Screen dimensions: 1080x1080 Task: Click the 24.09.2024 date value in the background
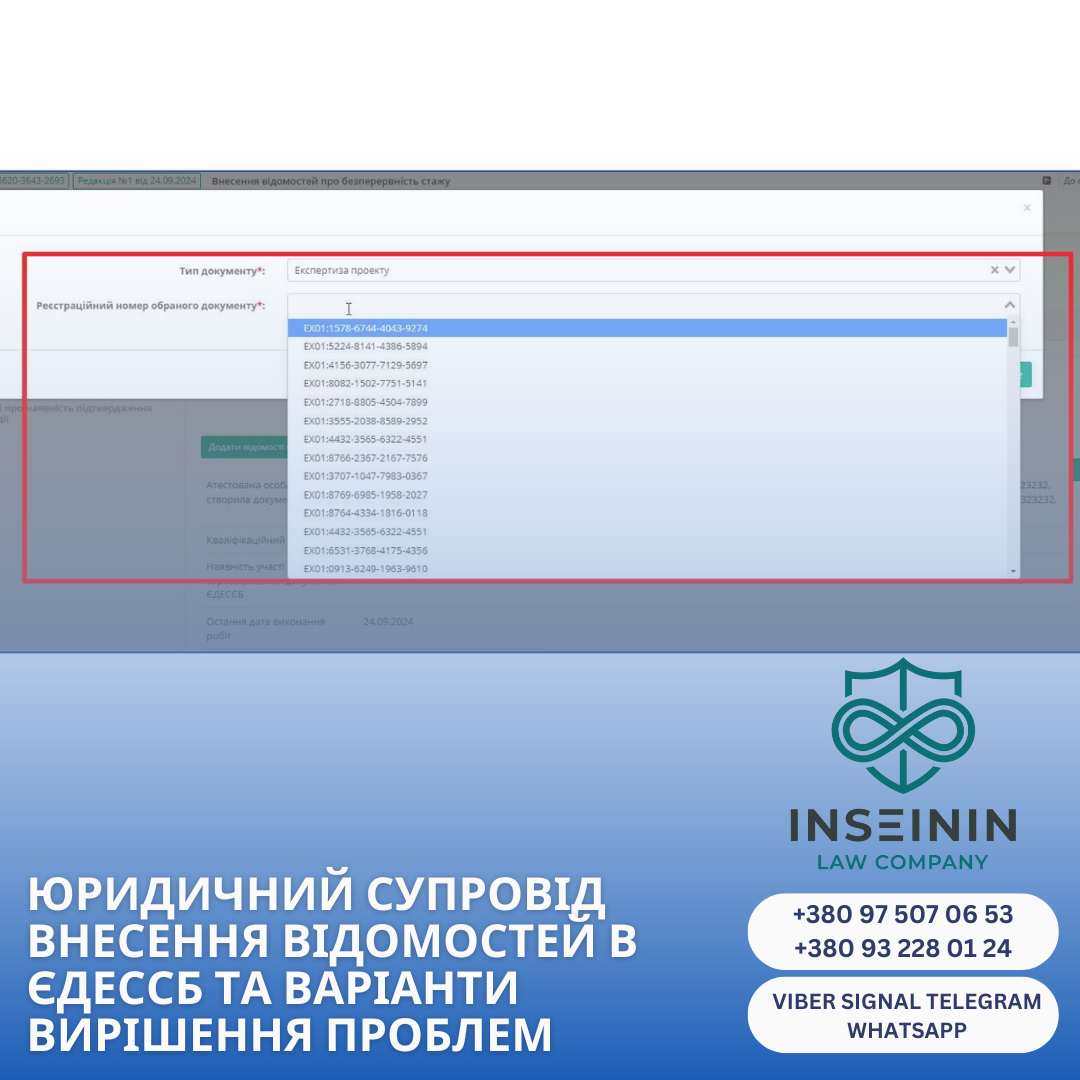click(388, 621)
